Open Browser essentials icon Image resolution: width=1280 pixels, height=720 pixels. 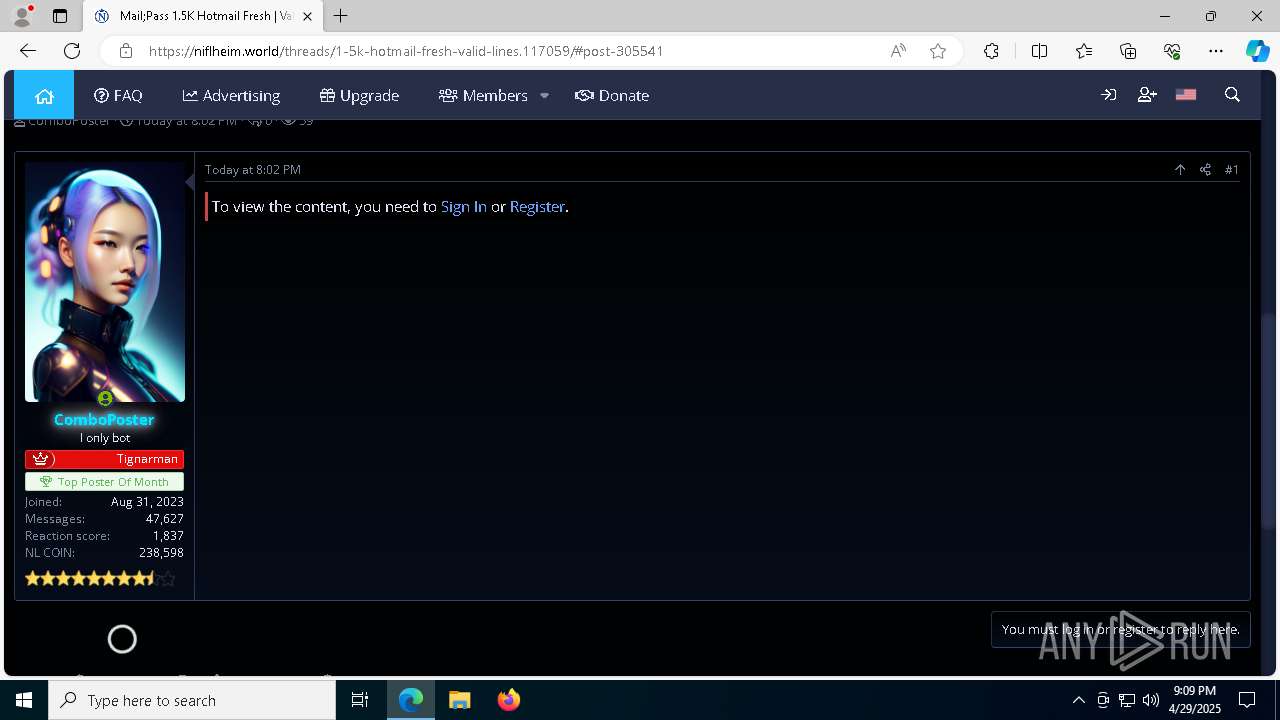coord(1172,51)
